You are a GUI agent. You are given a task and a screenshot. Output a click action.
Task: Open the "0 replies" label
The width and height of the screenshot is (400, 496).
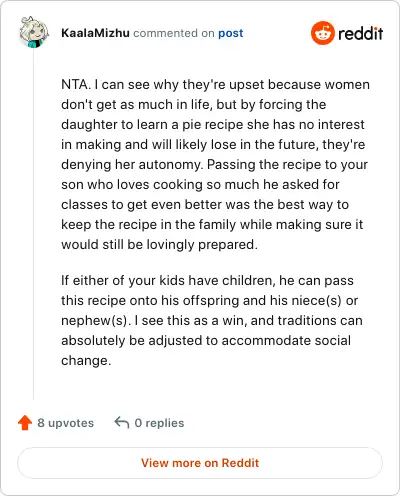tap(159, 423)
